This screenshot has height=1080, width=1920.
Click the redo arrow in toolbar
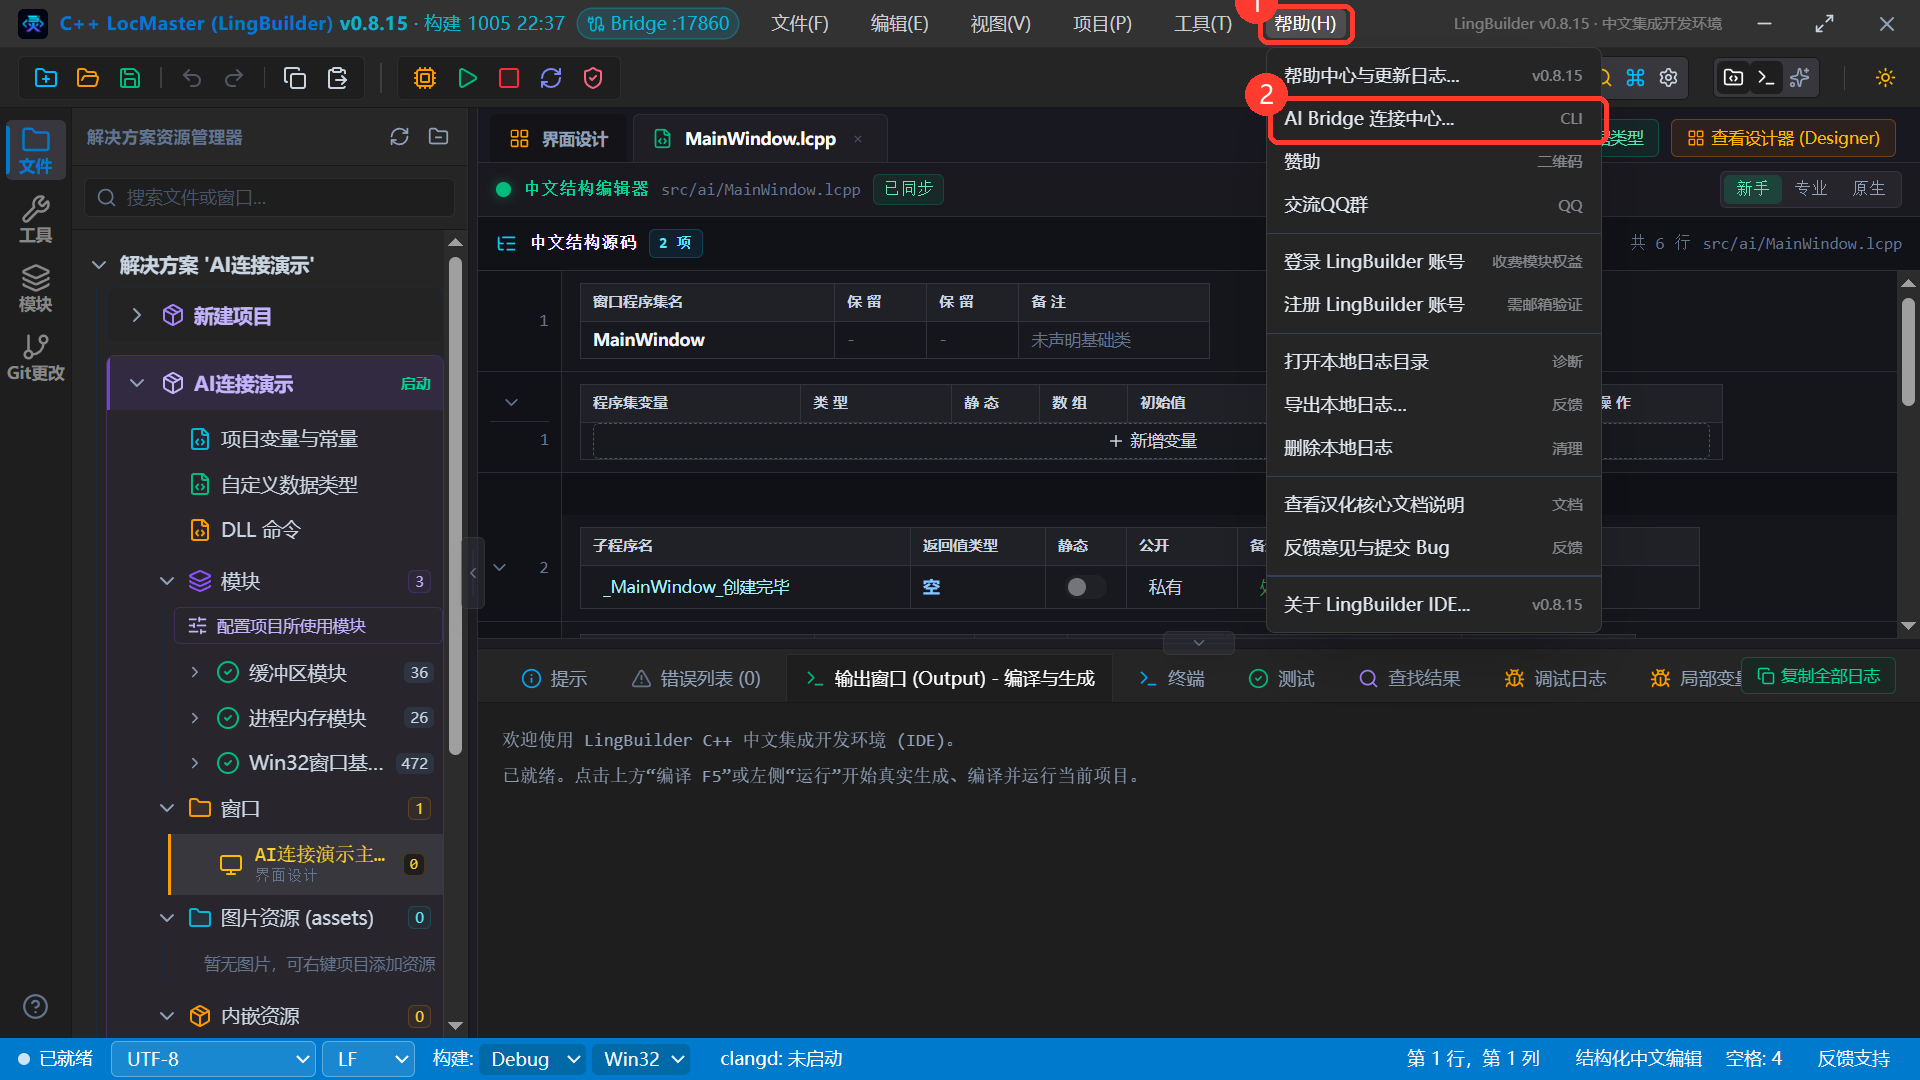(234, 78)
